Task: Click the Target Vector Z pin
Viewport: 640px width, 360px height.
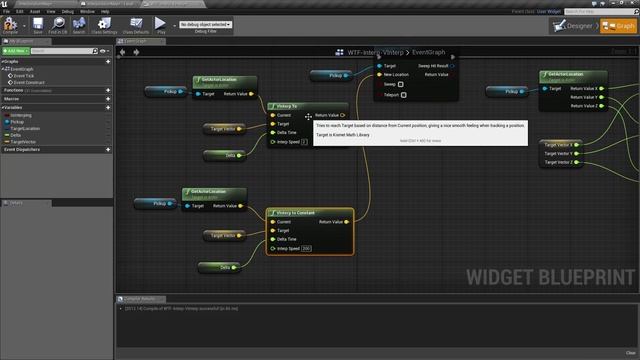Action: tap(576, 162)
